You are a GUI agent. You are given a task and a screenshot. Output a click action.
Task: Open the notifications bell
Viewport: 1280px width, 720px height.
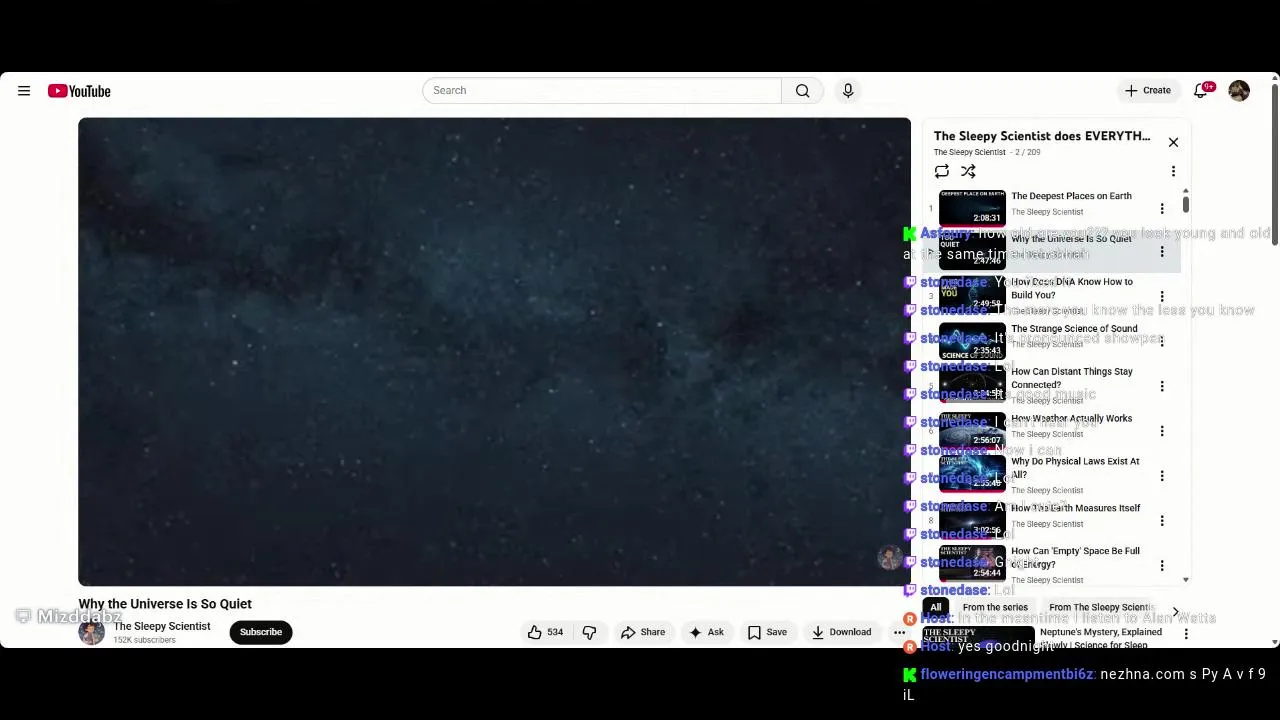click(1201, 91)
